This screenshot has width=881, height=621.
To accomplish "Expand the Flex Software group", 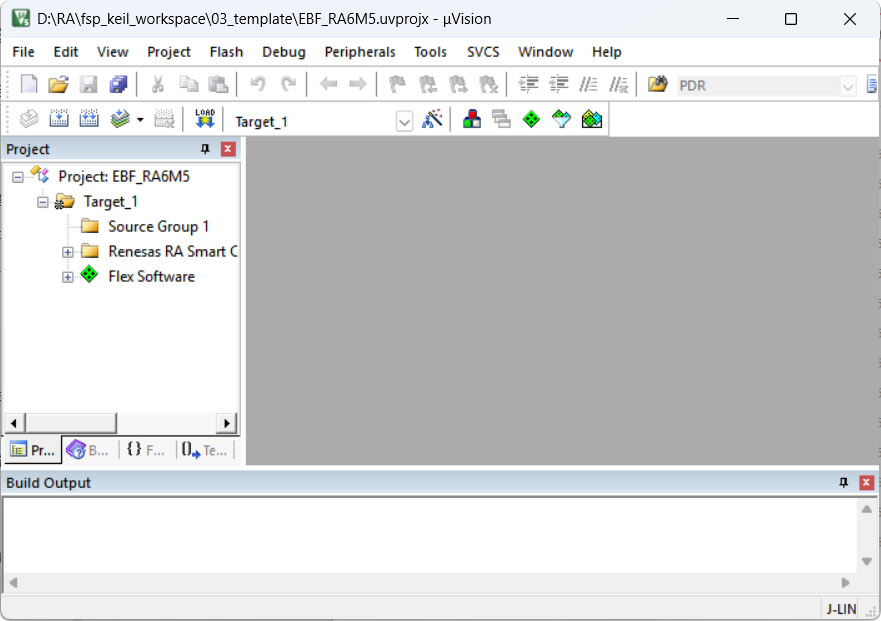I will pyautogui.click(x=67, y=277).
